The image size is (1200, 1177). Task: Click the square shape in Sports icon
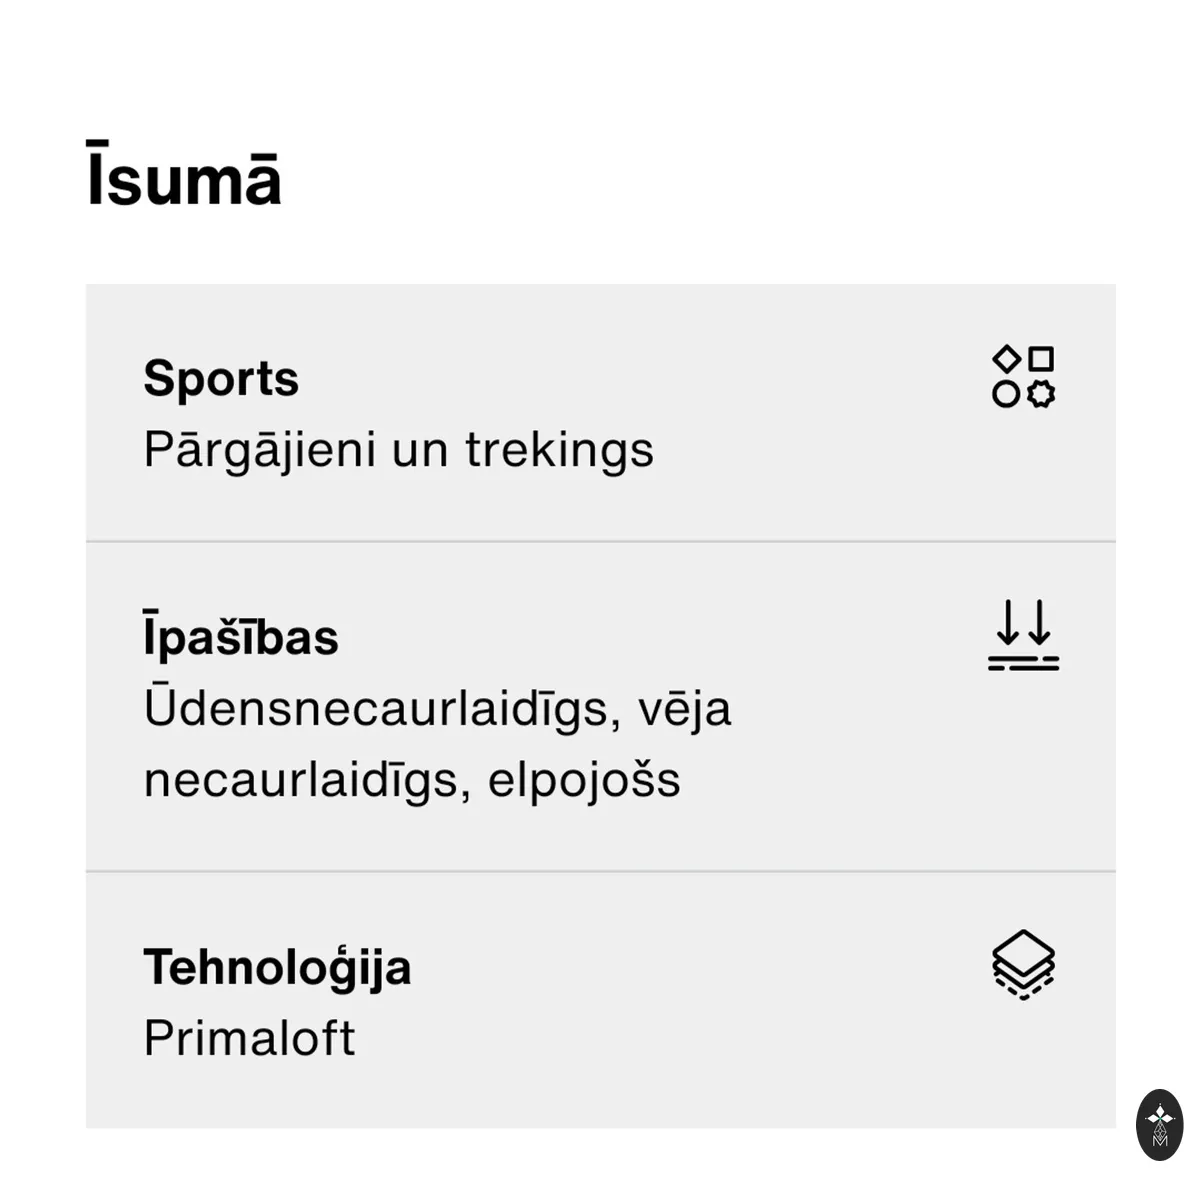coord(1041,359)
